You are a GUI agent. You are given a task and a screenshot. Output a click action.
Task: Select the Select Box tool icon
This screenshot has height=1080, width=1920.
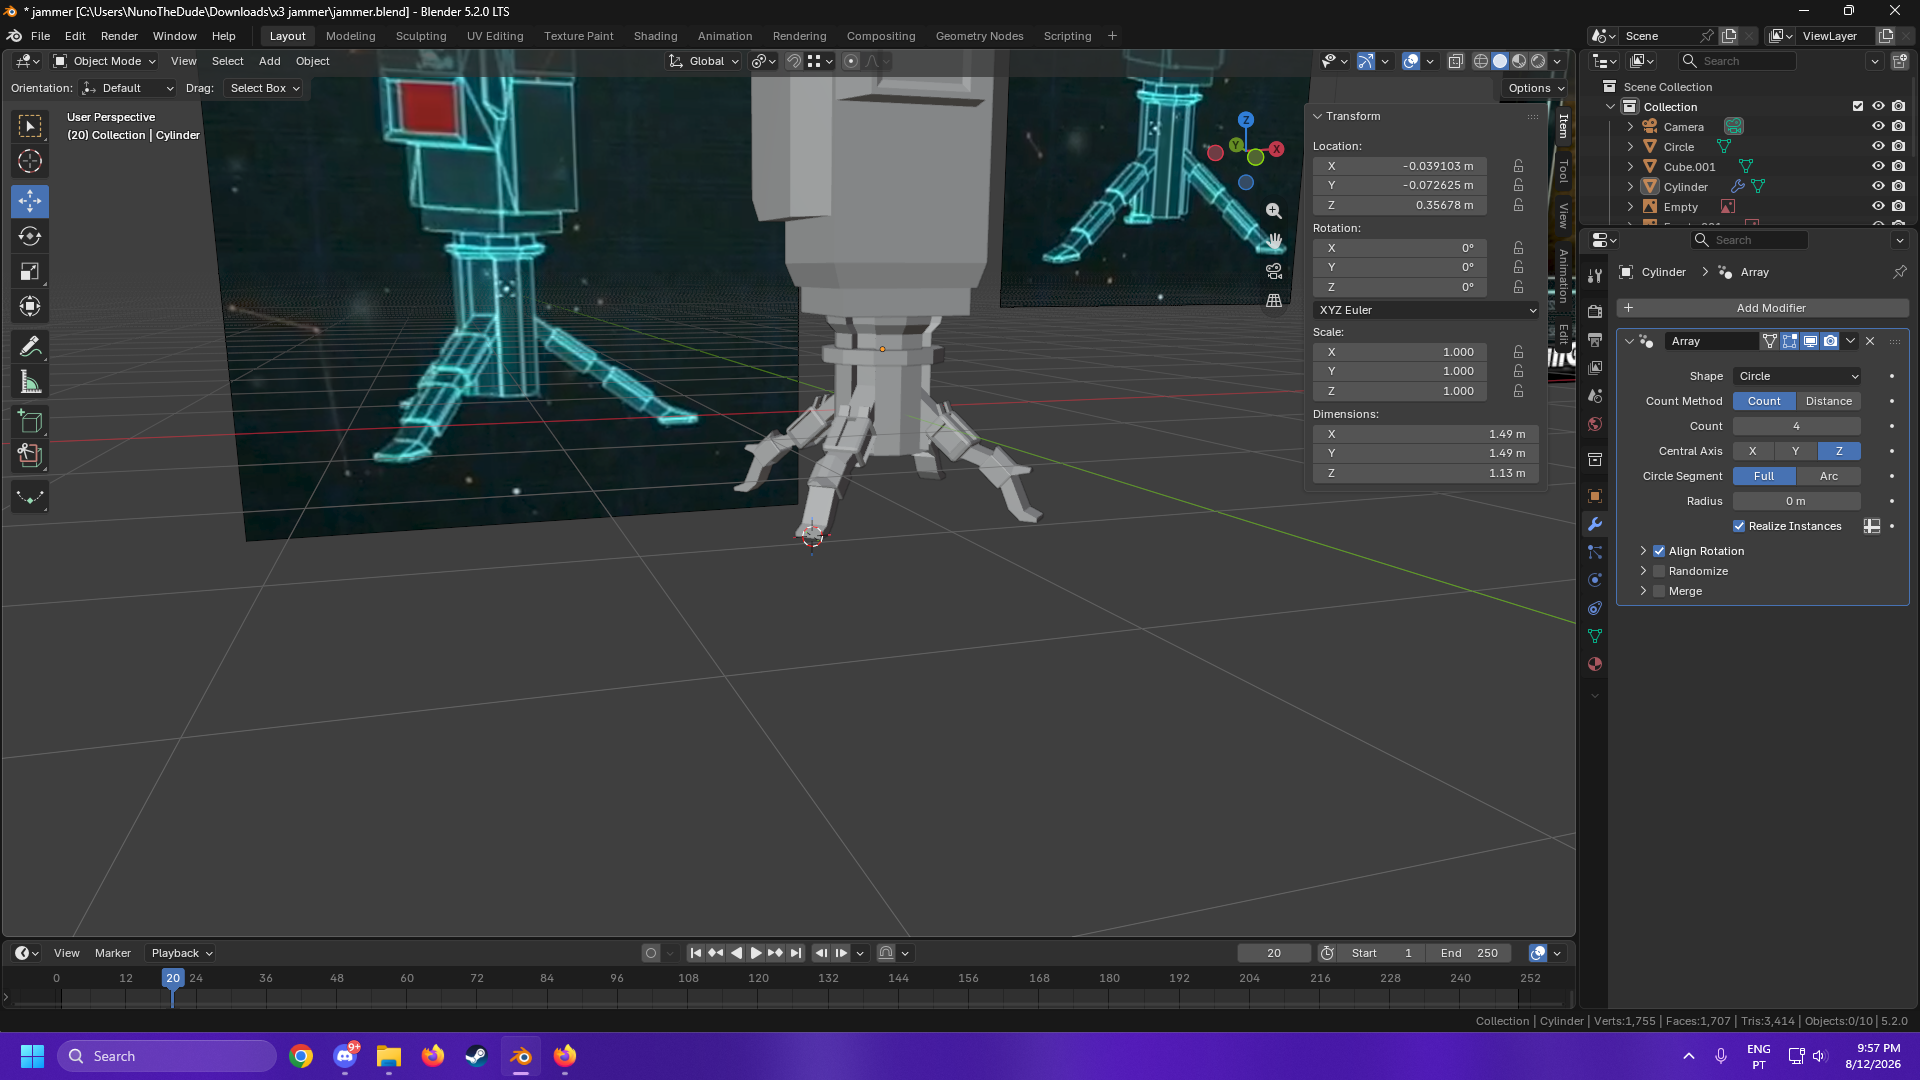(30, 126)
